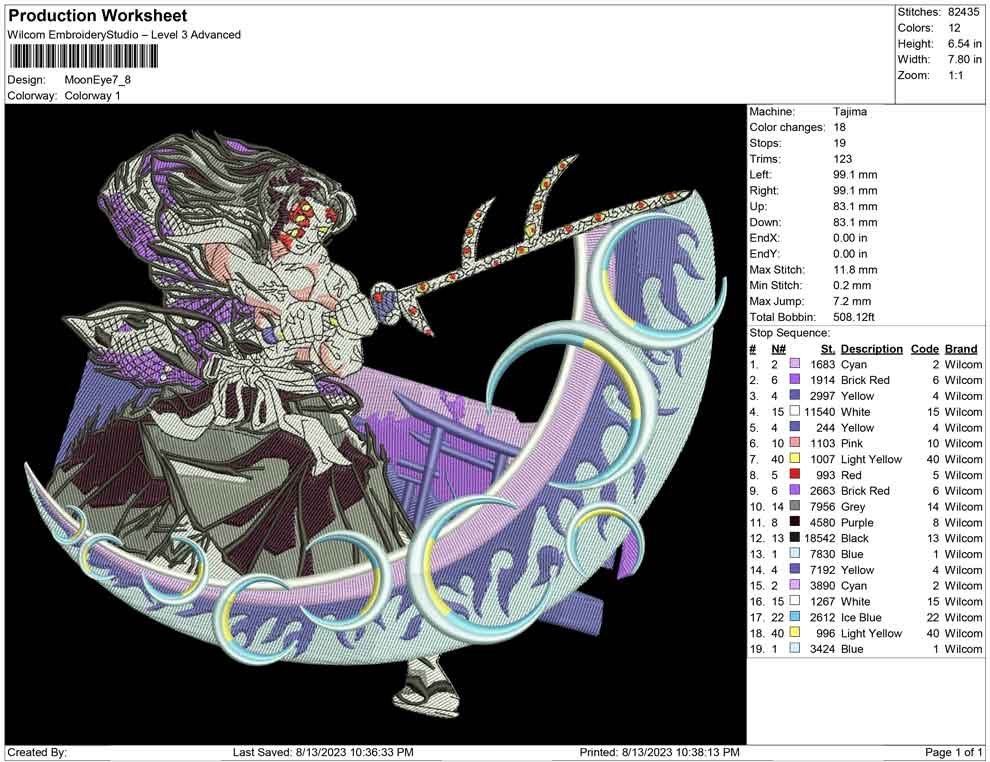Image resolution: width=990 pixels, height=762 pixels.
Task: Click the Stitches value 82435
Action: point(963,12)
